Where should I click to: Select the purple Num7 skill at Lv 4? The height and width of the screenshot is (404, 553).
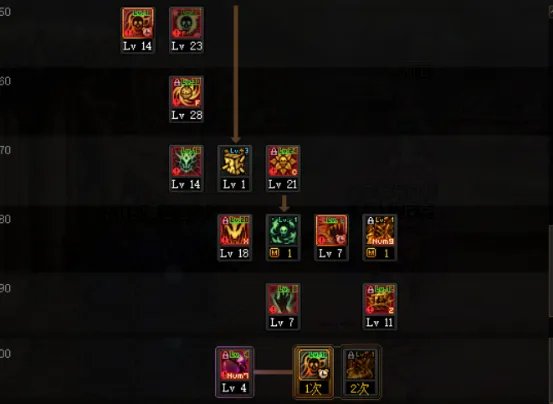(x=235, y=365)
